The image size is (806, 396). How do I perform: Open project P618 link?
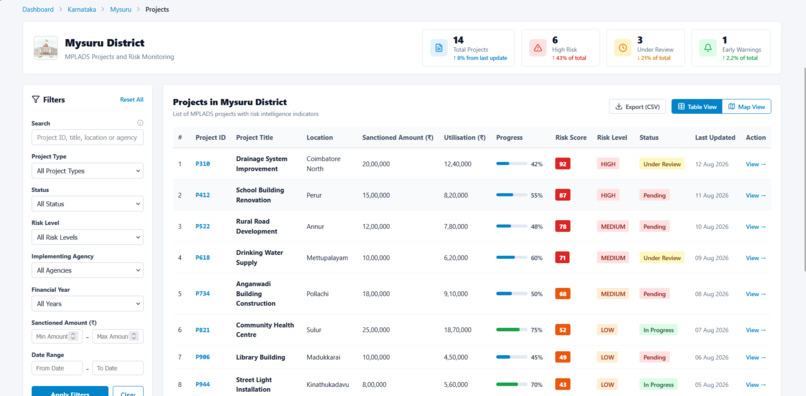click(203, 258)
